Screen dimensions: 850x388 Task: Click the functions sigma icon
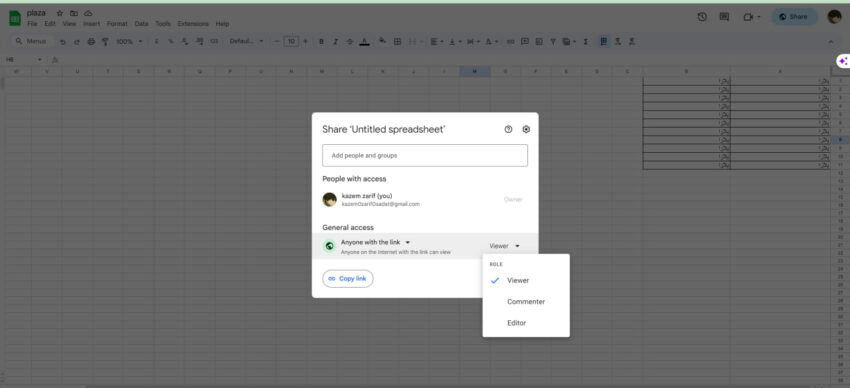click(x=585, y=42)
